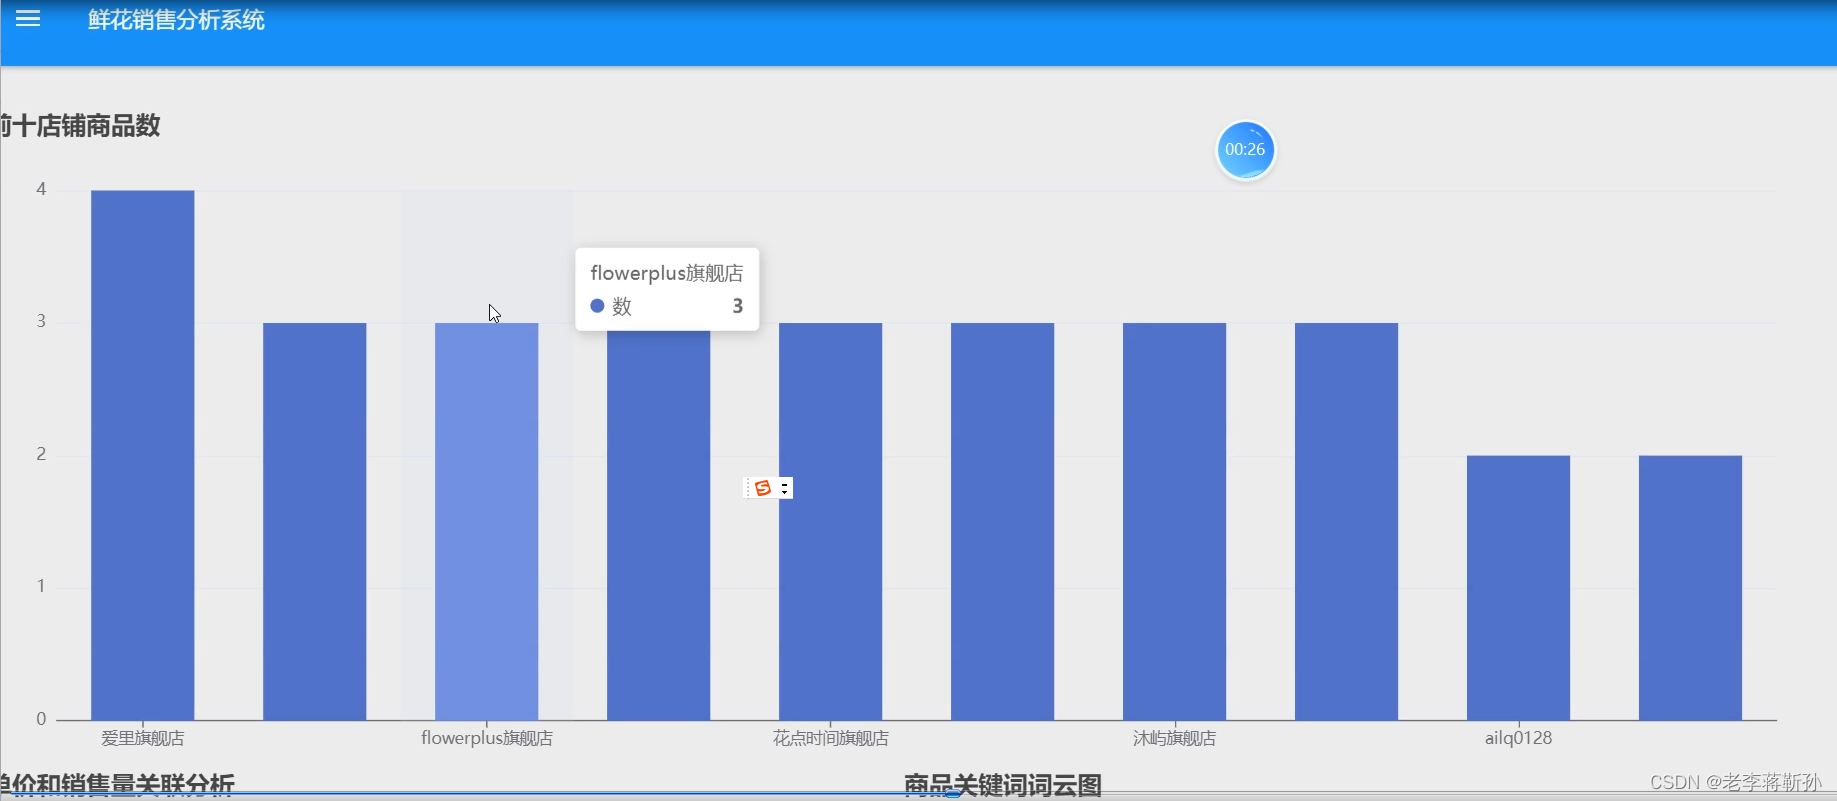Click the 鲜花销售分析系统 title

point(176,20)
